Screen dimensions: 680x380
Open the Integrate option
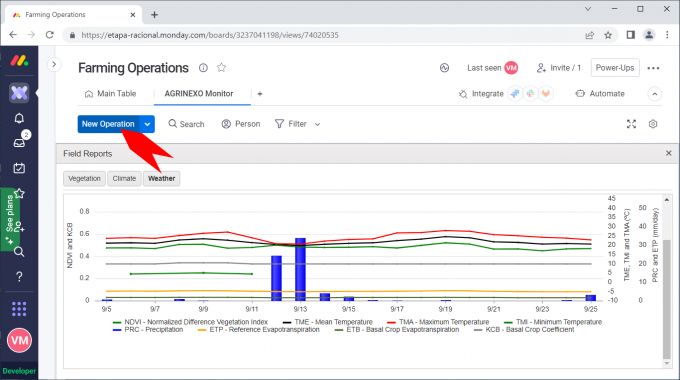481,94
